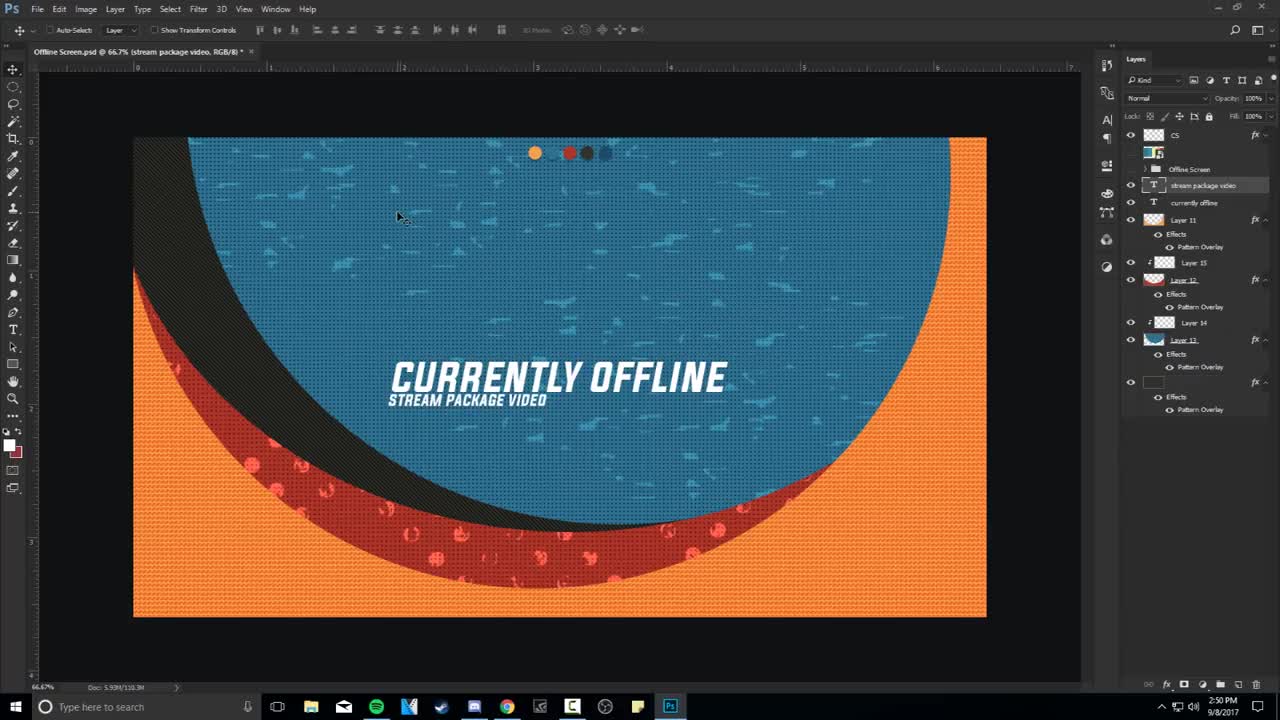
Task: Select the Hand tool
Action: pyautogui.click(x=13, y=381)
